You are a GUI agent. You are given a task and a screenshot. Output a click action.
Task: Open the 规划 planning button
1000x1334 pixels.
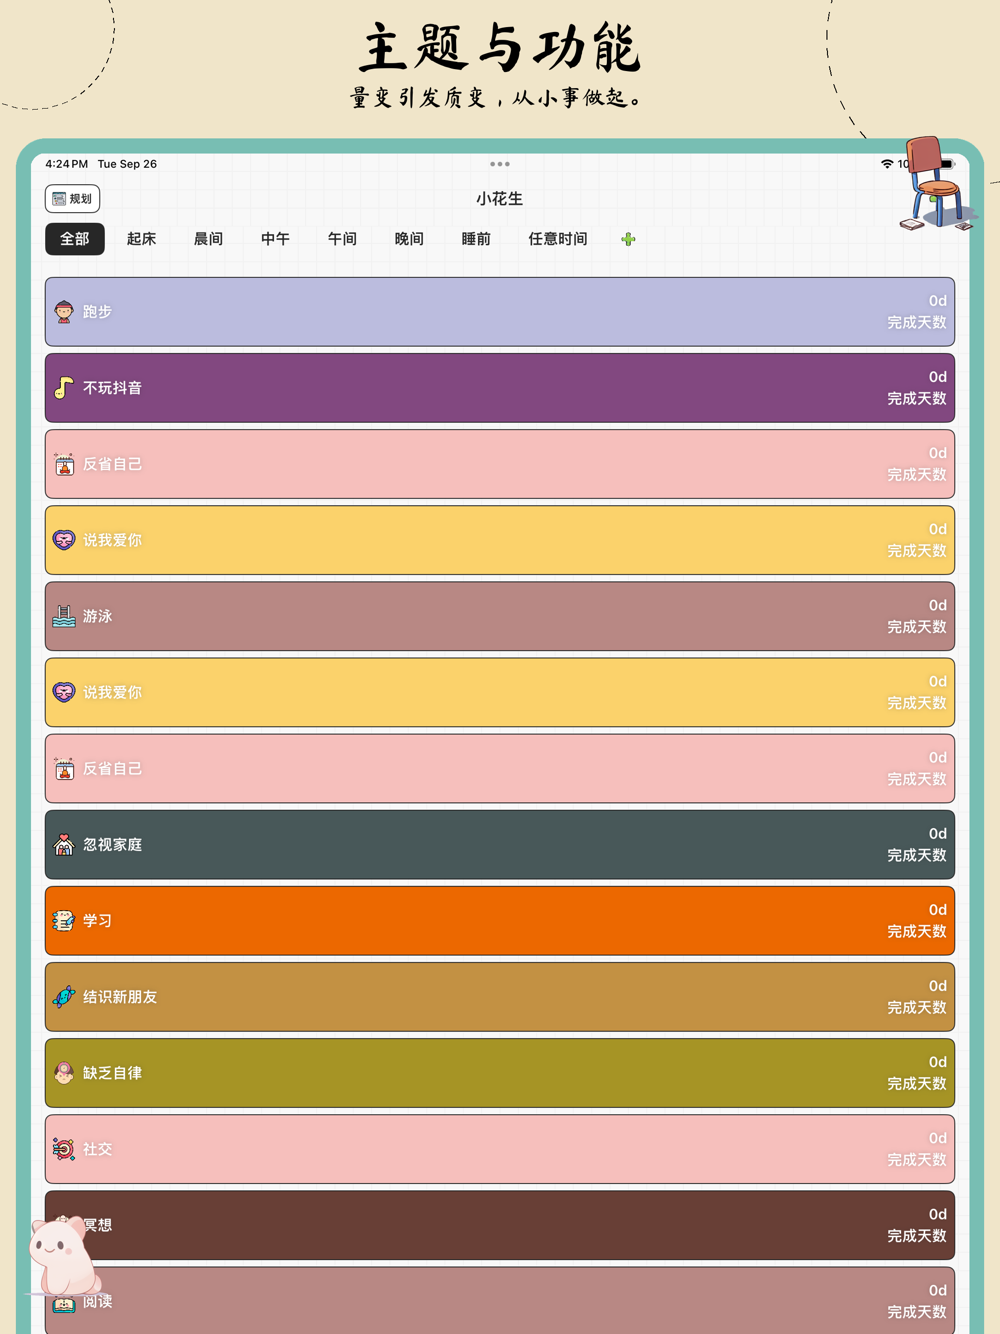[72, 199]
